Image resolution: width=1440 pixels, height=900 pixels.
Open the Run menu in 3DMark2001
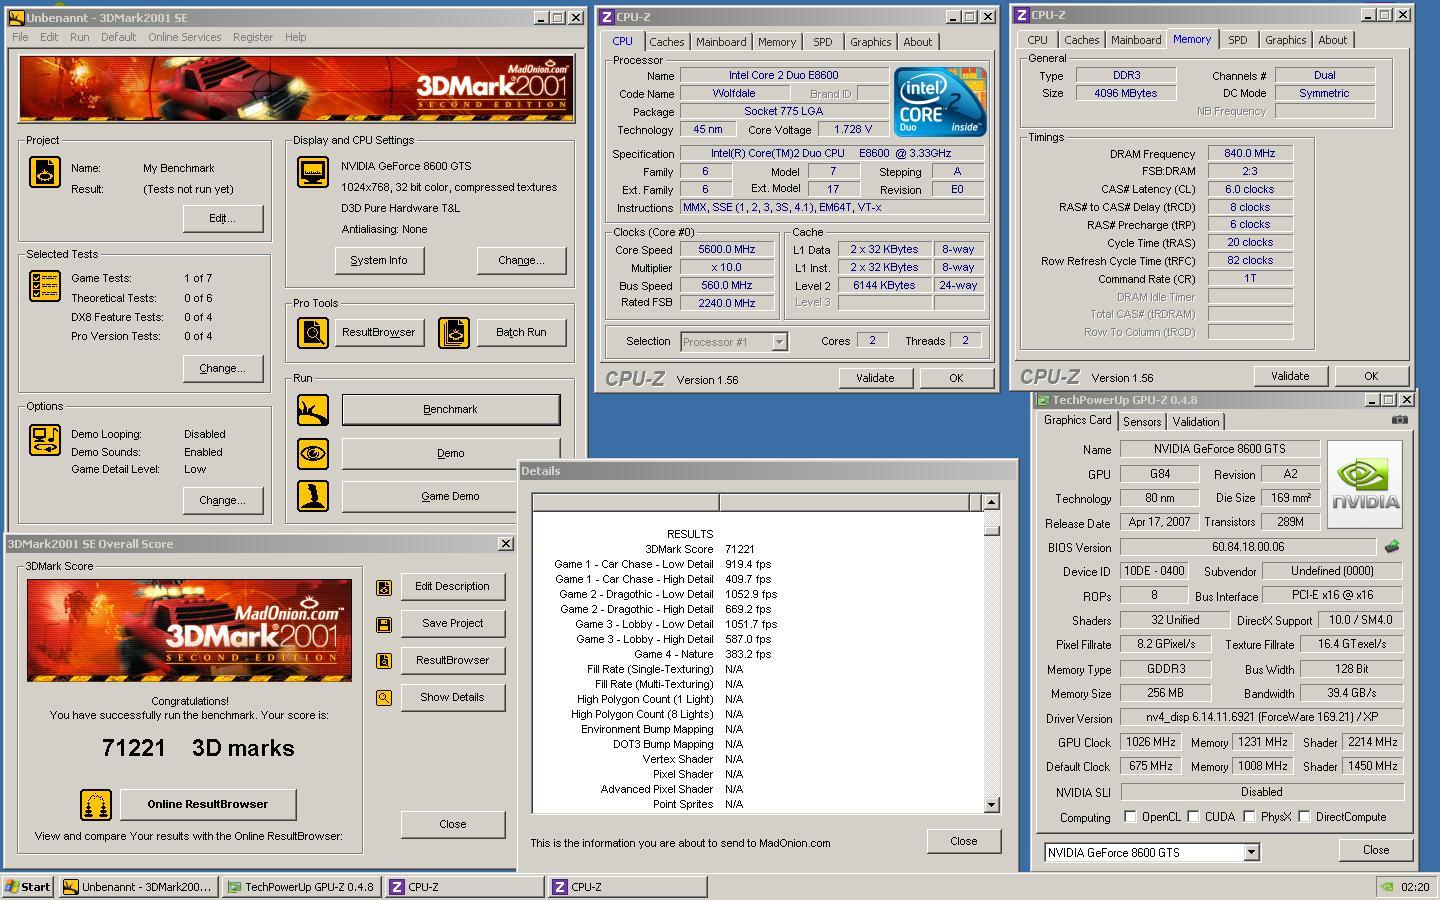(79, 37)
